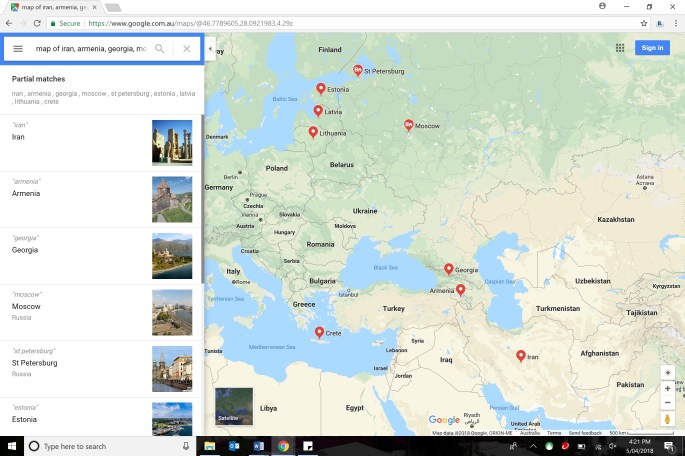Close the Google Maps browser tab
The image size is (685, 456).
94,7
